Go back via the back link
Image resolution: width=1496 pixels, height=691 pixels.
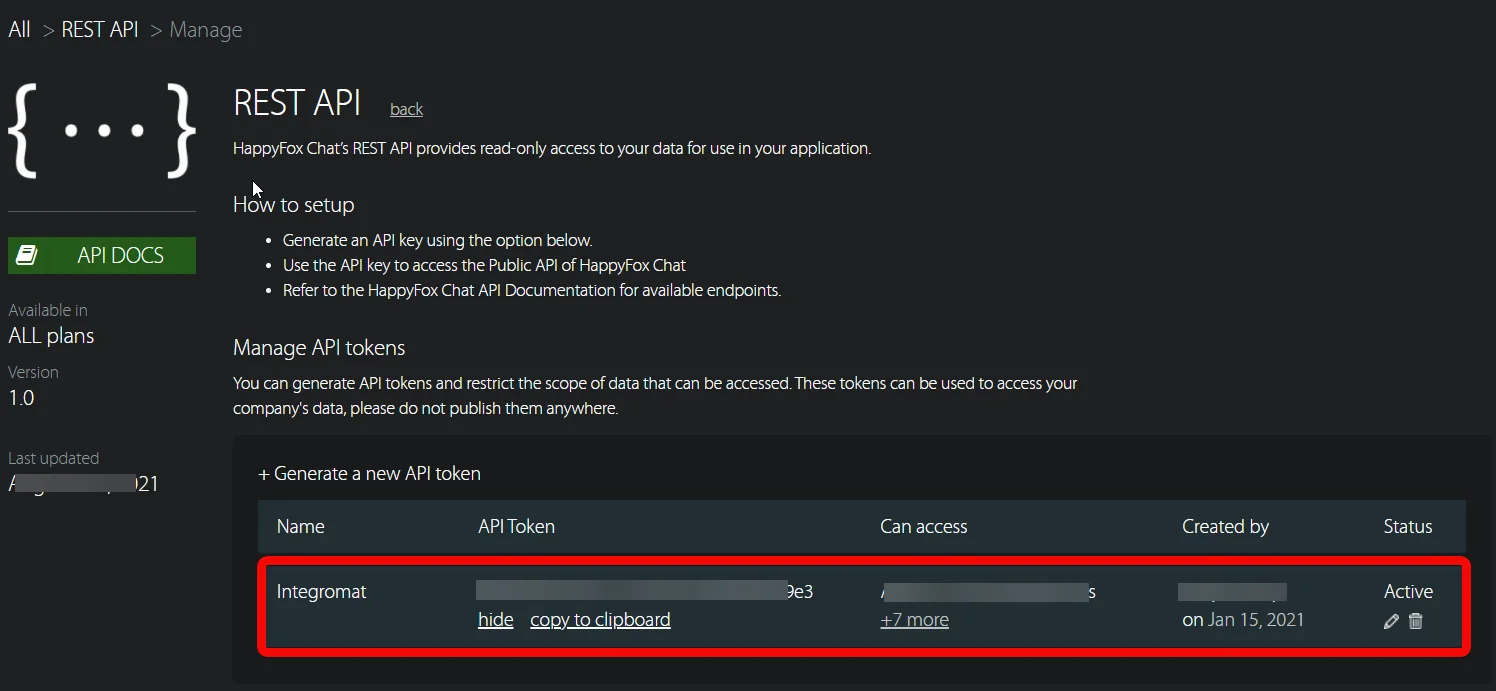point(406,109)
